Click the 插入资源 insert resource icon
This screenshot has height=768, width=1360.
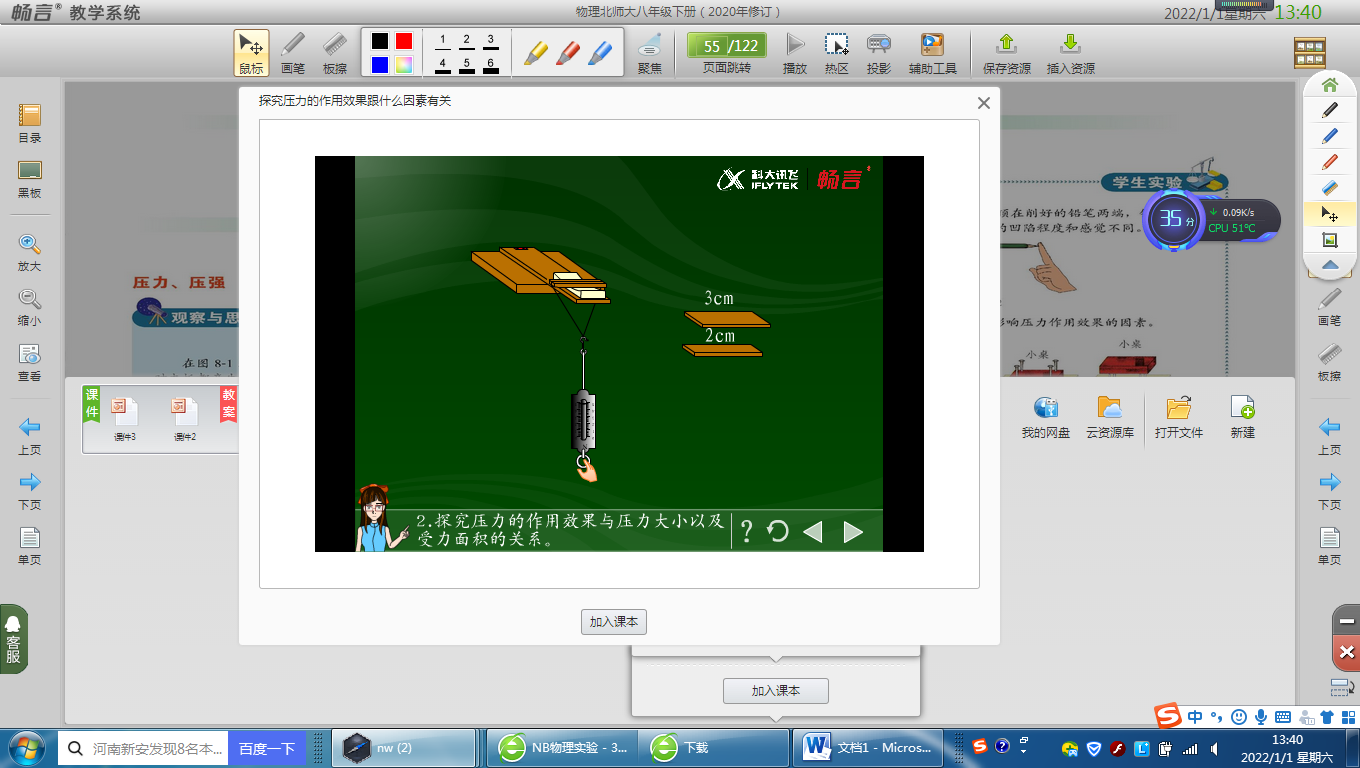pos(1070,52)
